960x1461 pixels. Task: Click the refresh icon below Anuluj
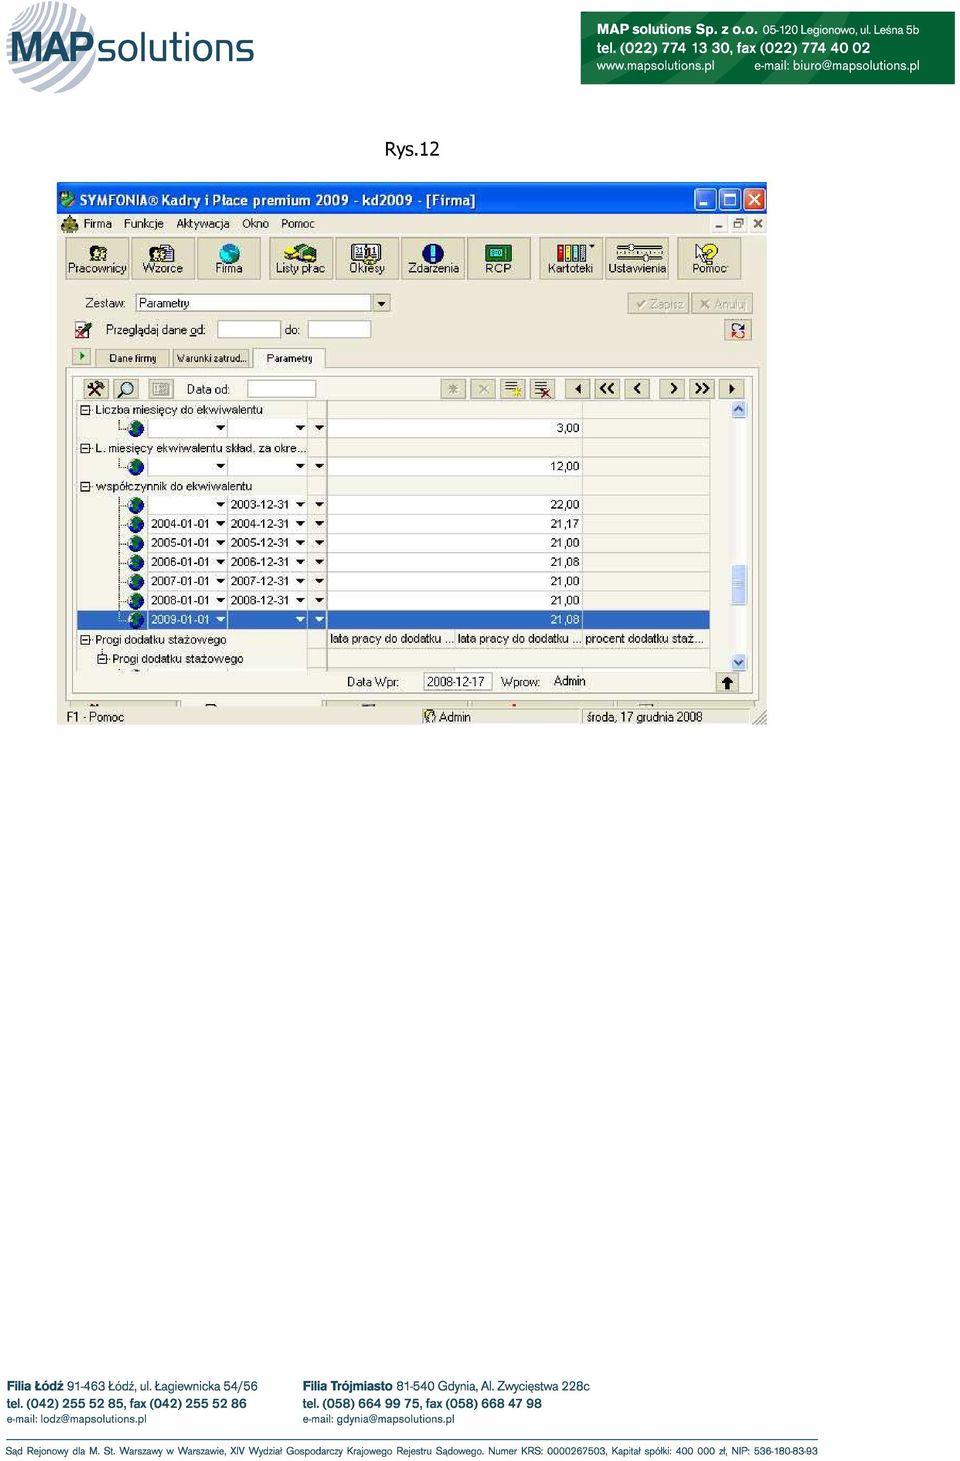[738, 330]
